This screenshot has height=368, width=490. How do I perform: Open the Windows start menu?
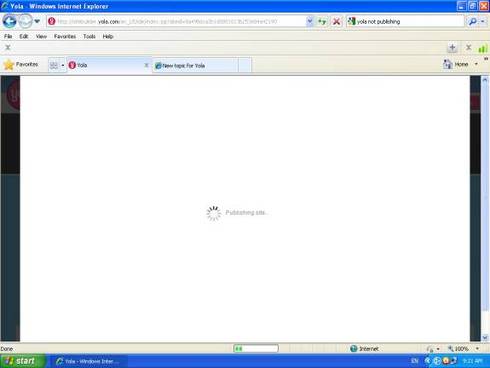click(x=23, y=361)
